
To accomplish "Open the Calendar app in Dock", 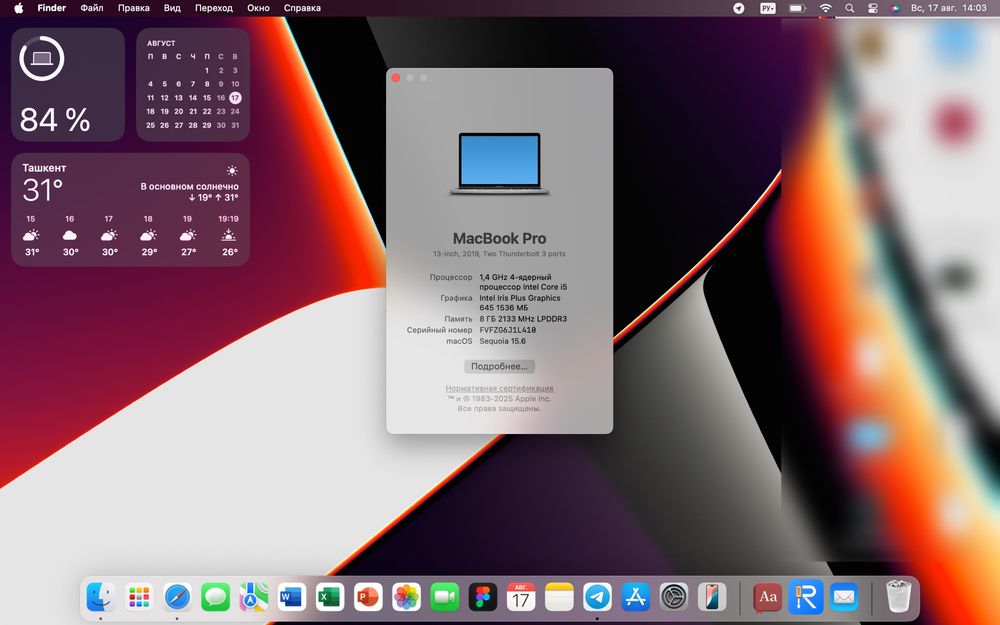I will [521, 598].
